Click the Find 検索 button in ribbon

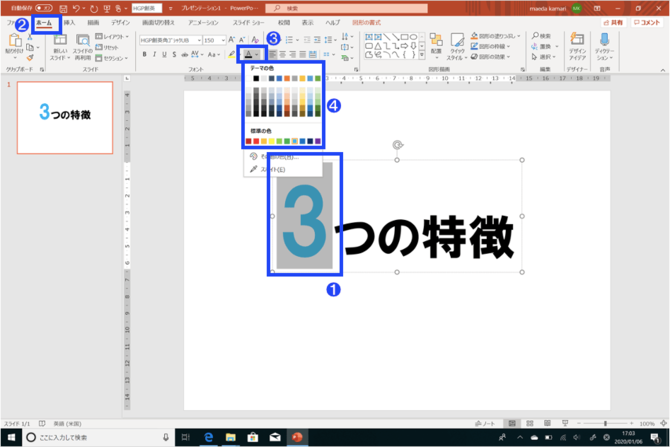tap(541, 36)
